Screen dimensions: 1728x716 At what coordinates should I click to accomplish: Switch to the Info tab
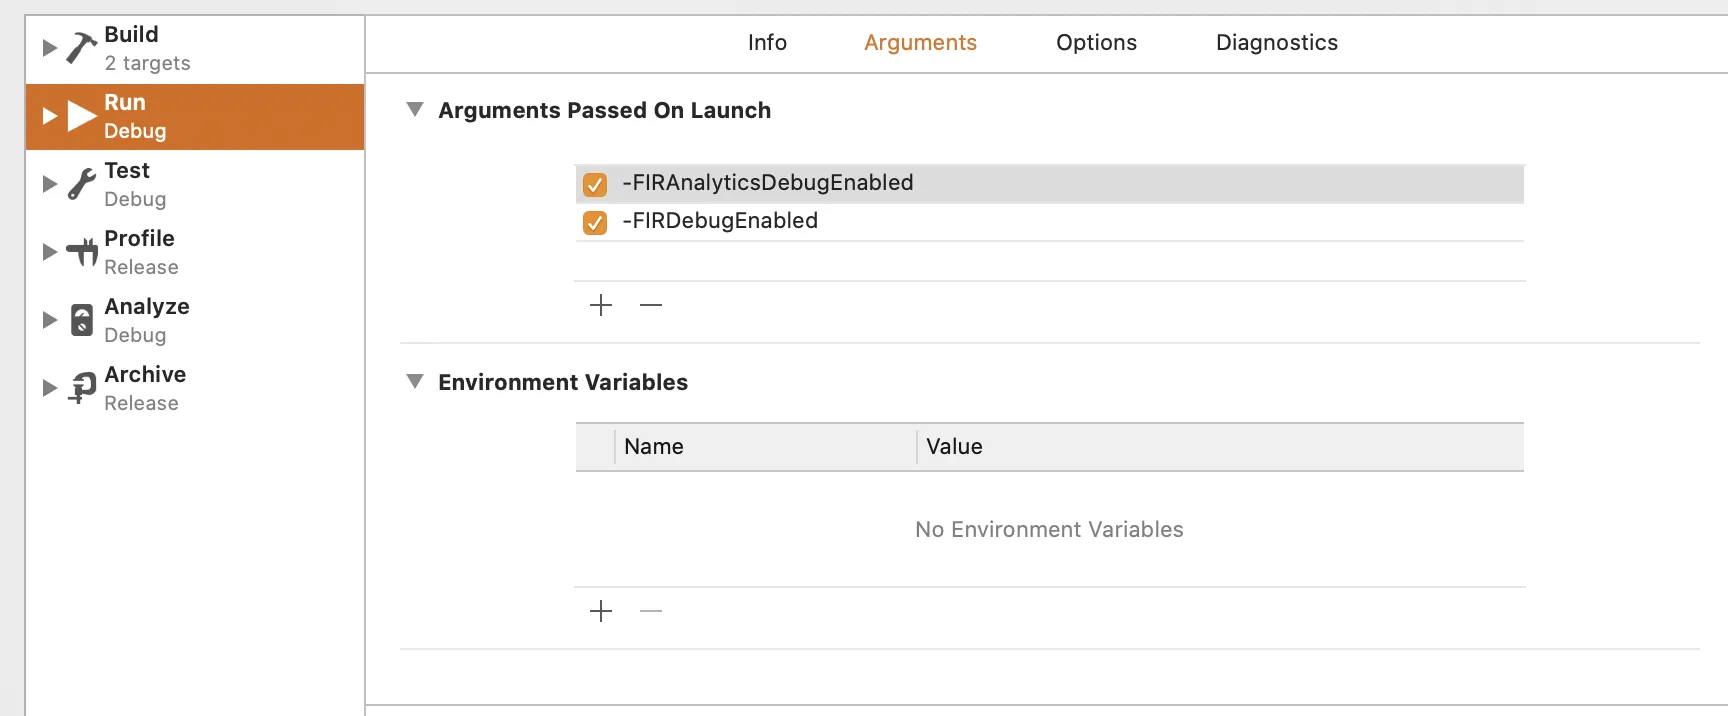tap(767, 43)
